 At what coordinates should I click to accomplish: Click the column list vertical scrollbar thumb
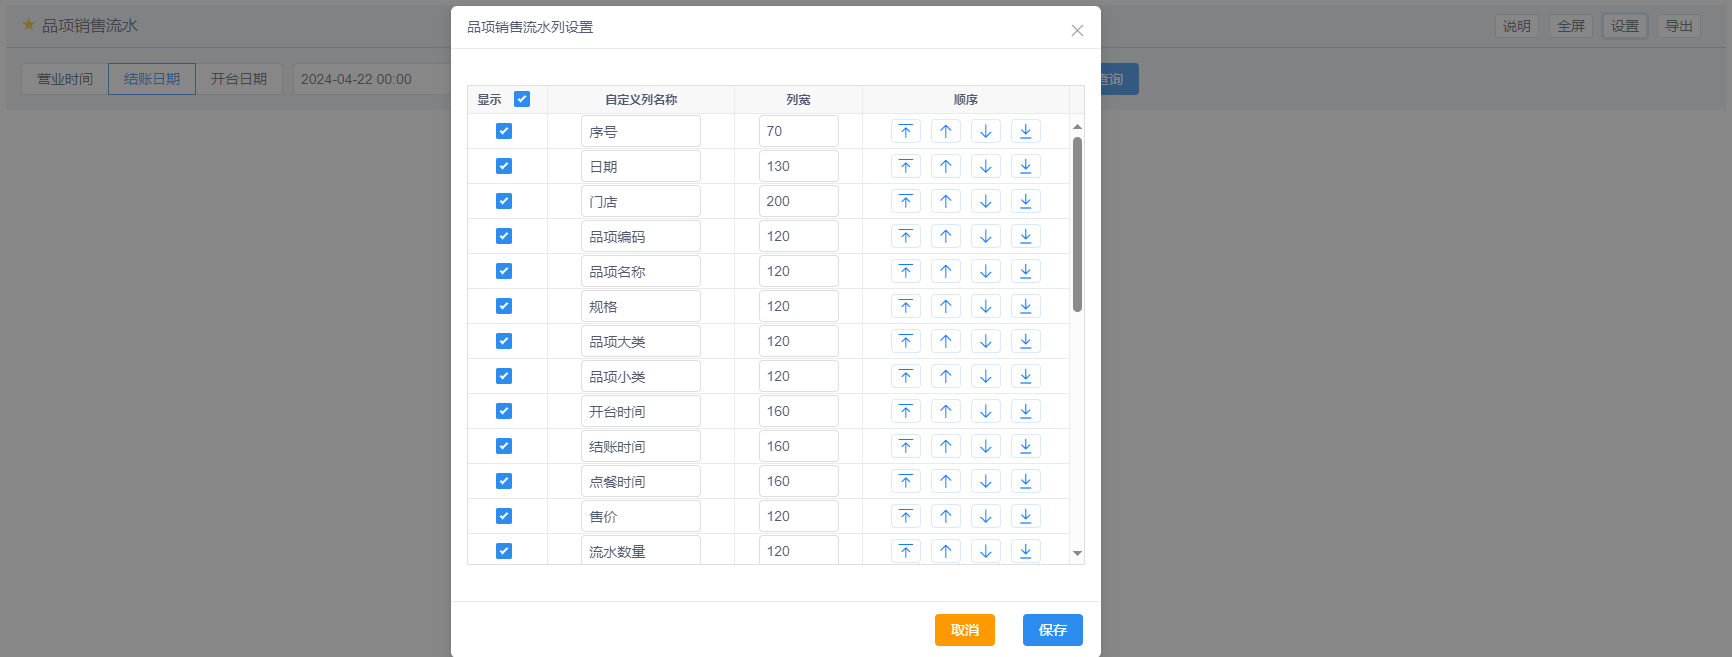(x=1077, y=225)
